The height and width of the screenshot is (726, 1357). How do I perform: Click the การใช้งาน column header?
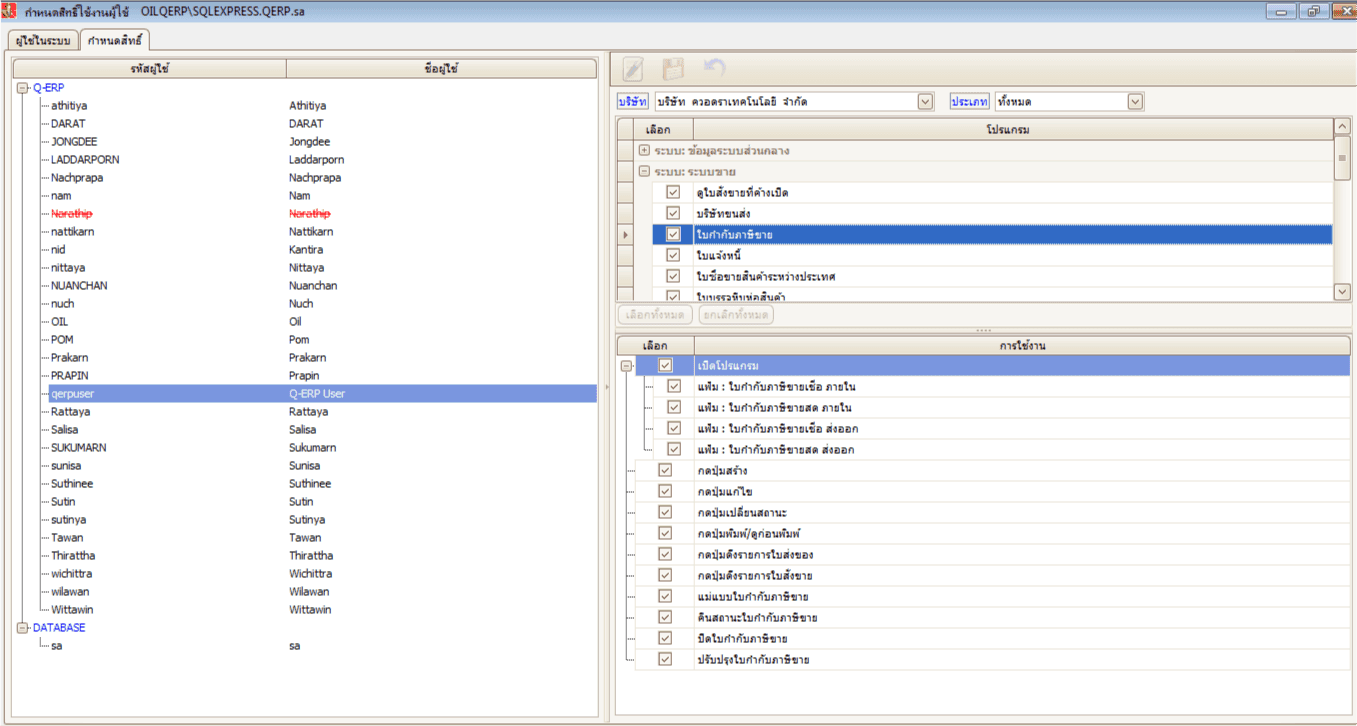(1022, 345)
